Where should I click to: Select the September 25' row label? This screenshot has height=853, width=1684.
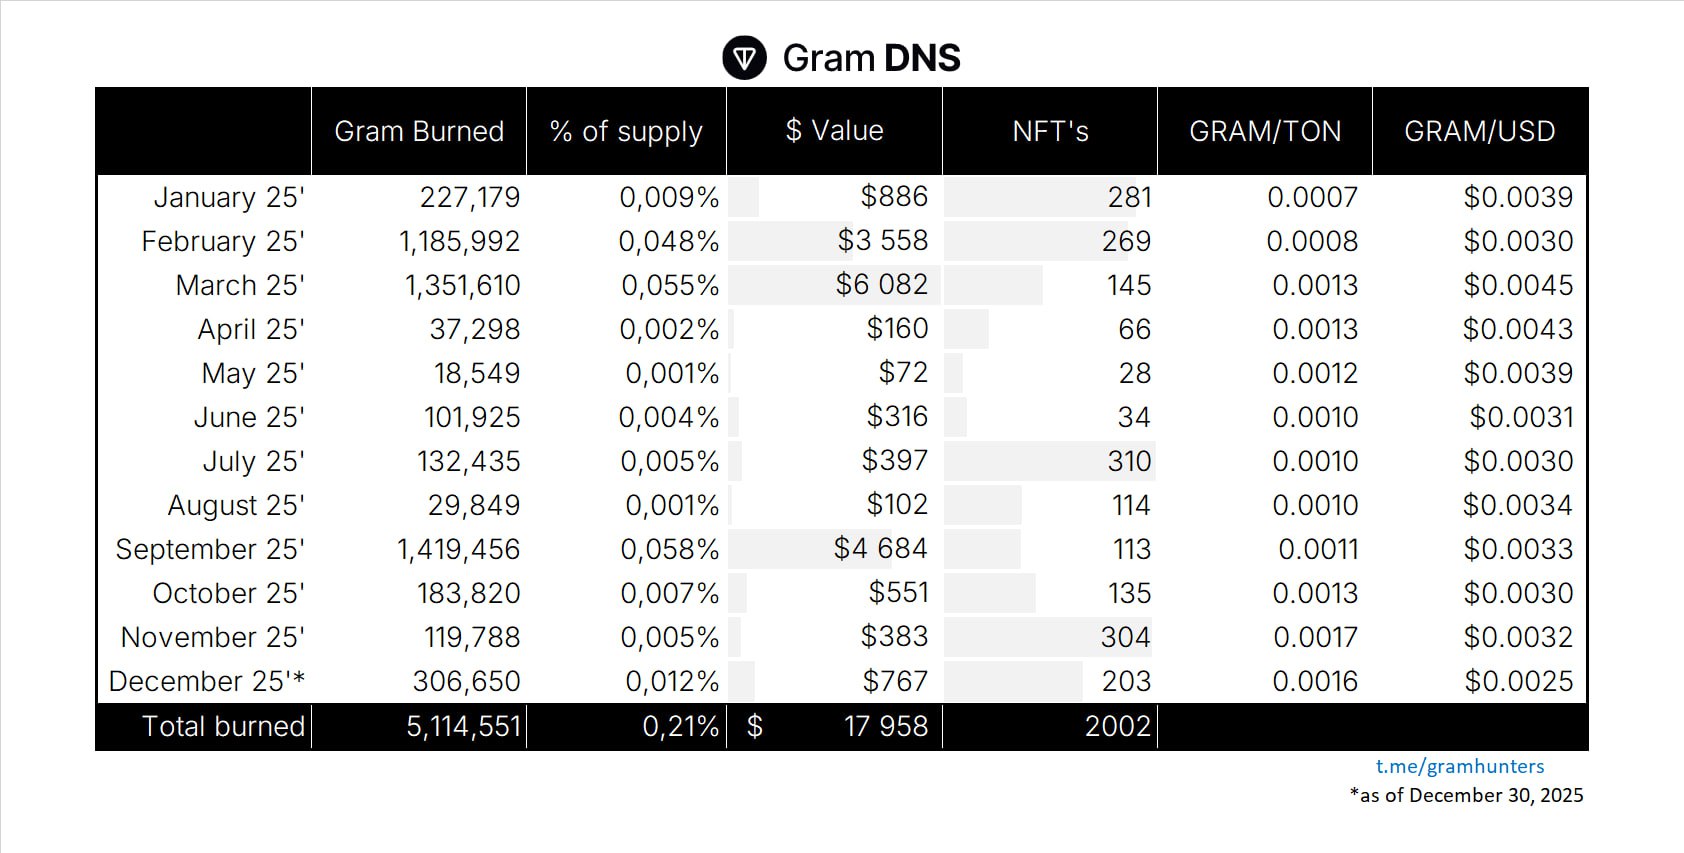tap(210, 549)
